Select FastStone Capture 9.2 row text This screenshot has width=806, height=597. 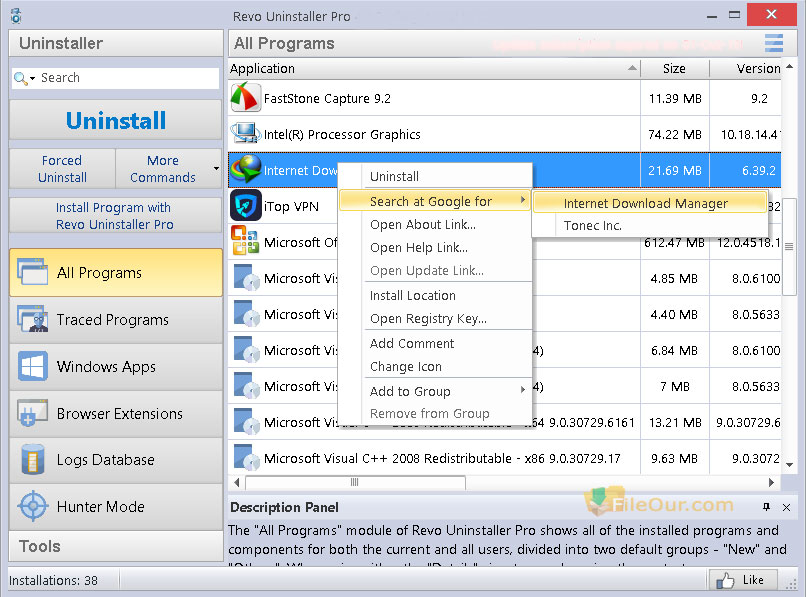pos(327,98)
